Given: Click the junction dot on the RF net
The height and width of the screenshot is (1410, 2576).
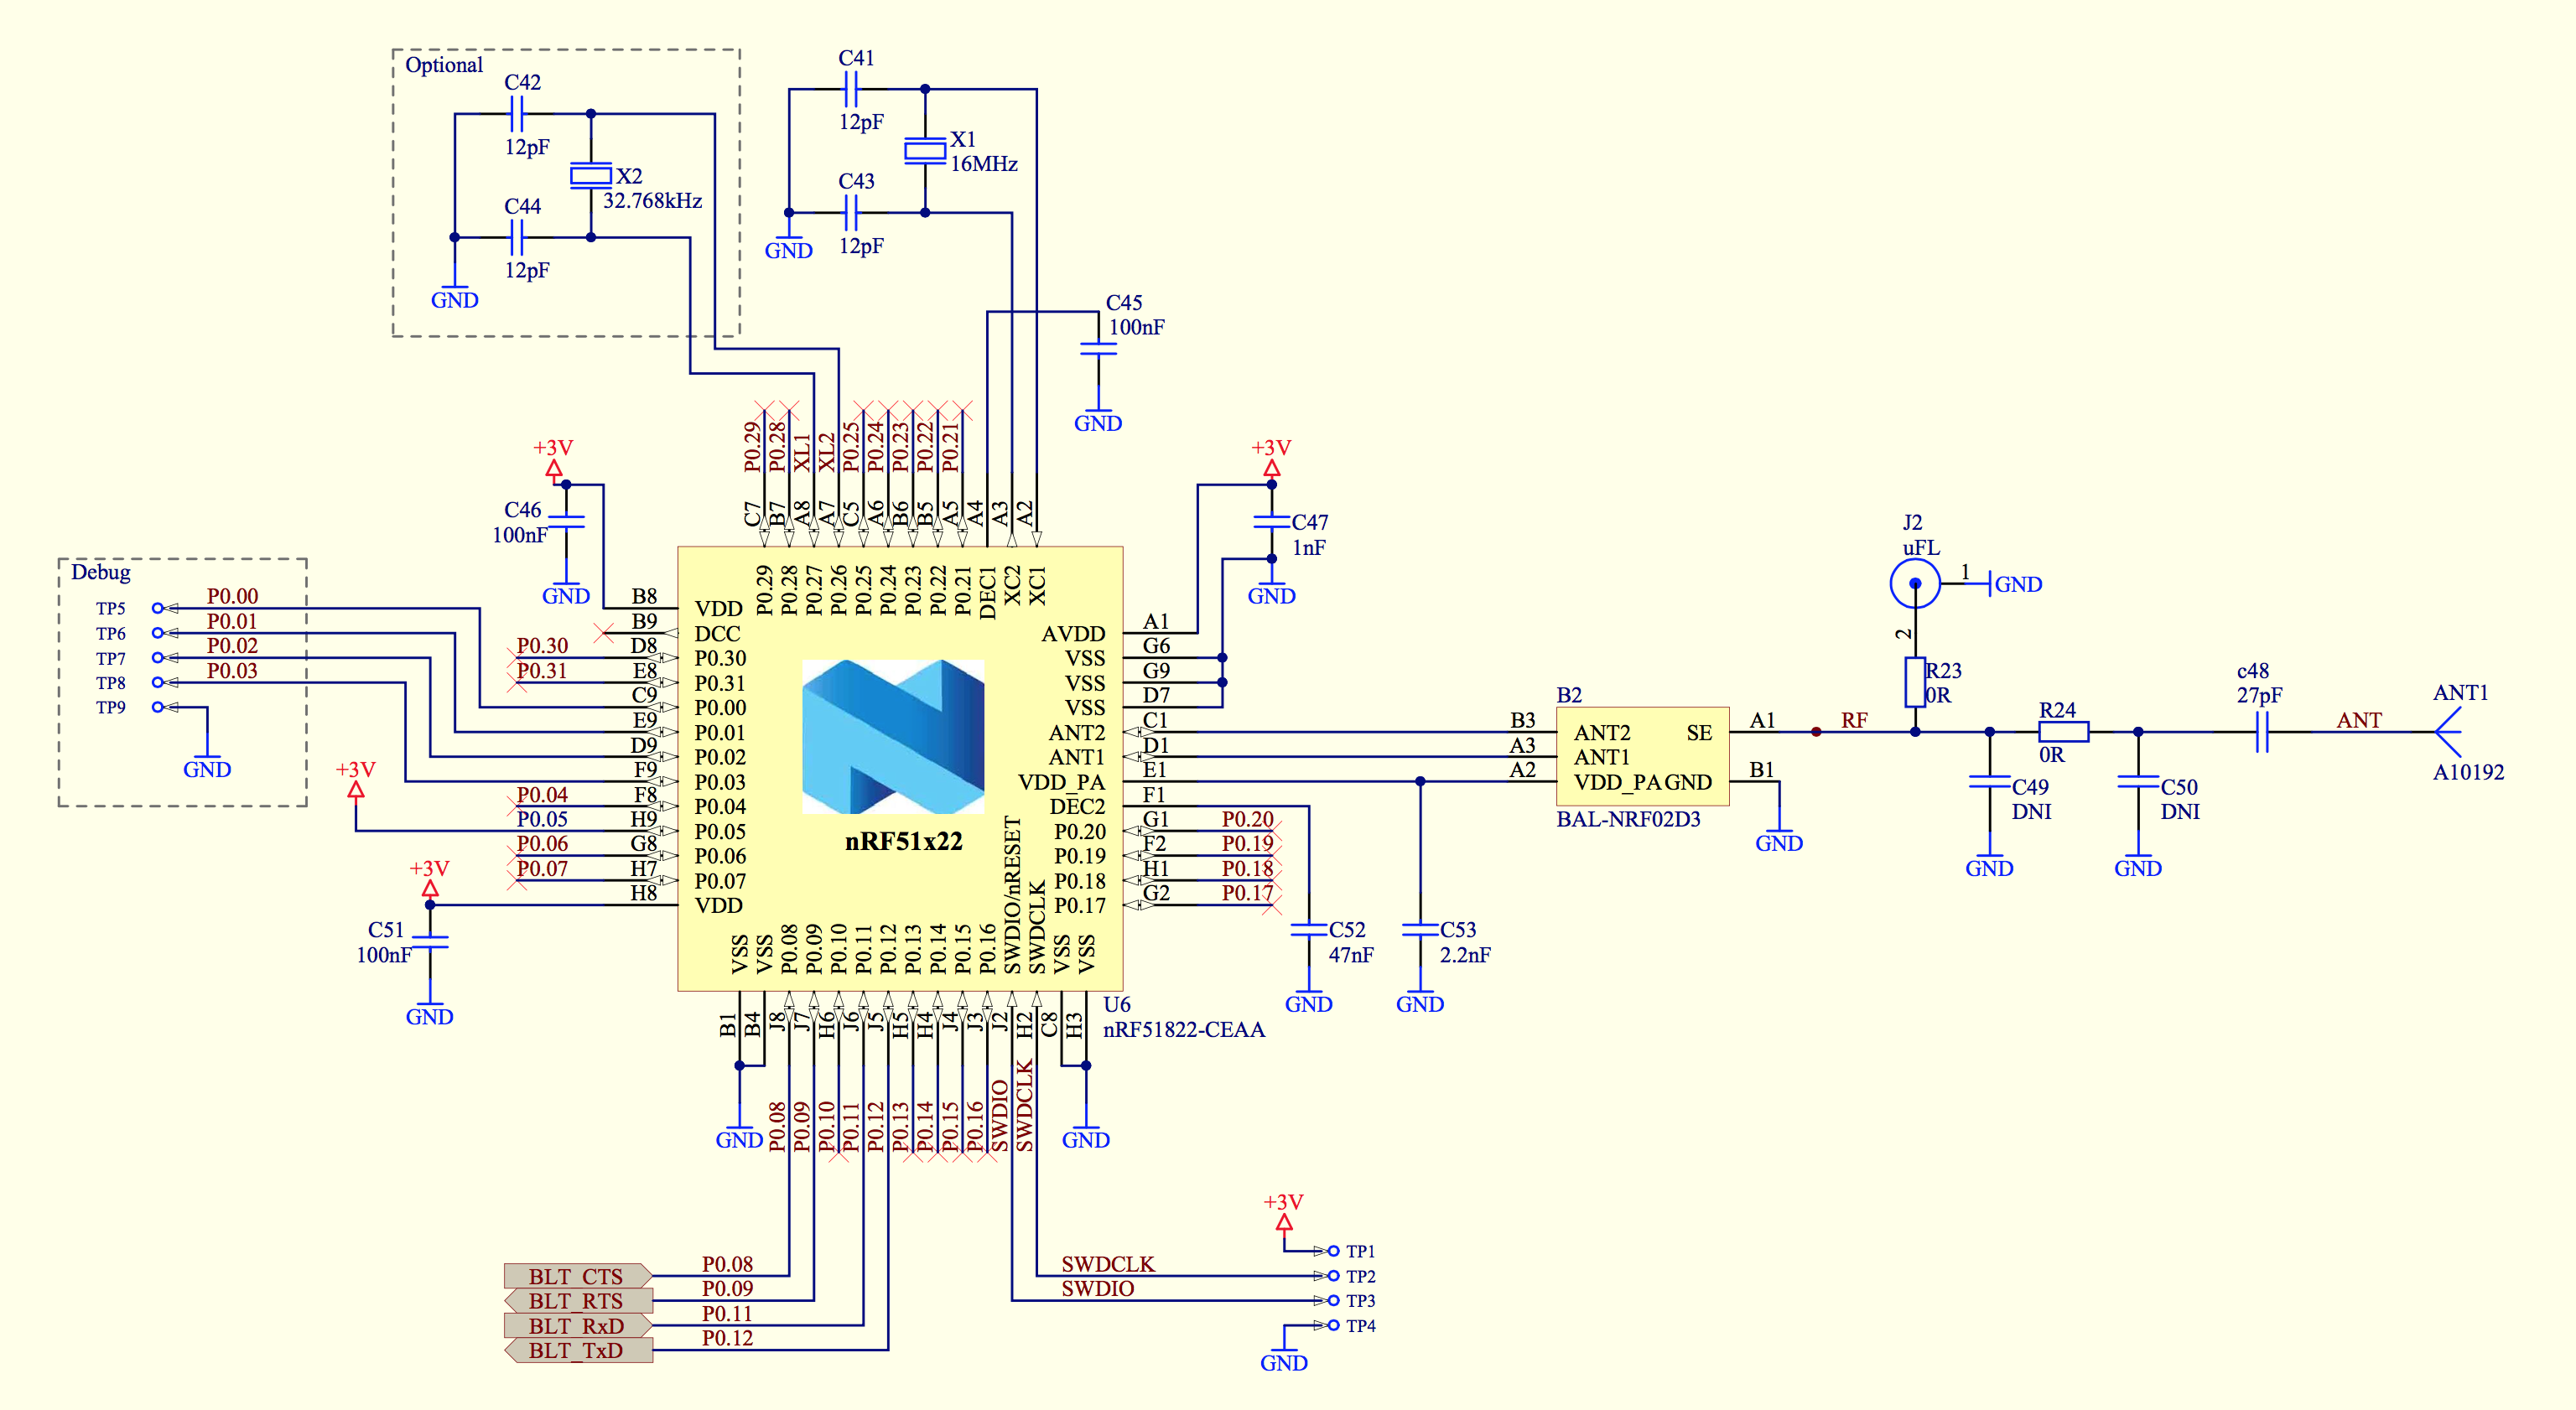Looking at the screenshot, I should tap(1816, 732).
